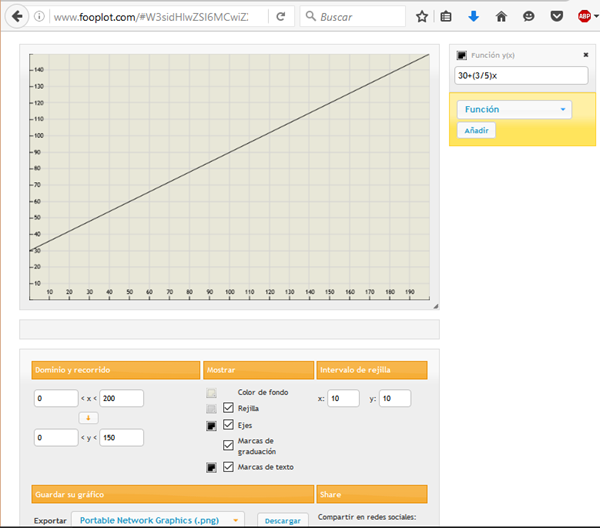Uncheck the Ejes checkbox
This screenshot has width=600, height=528.
(x=229, y=425)
